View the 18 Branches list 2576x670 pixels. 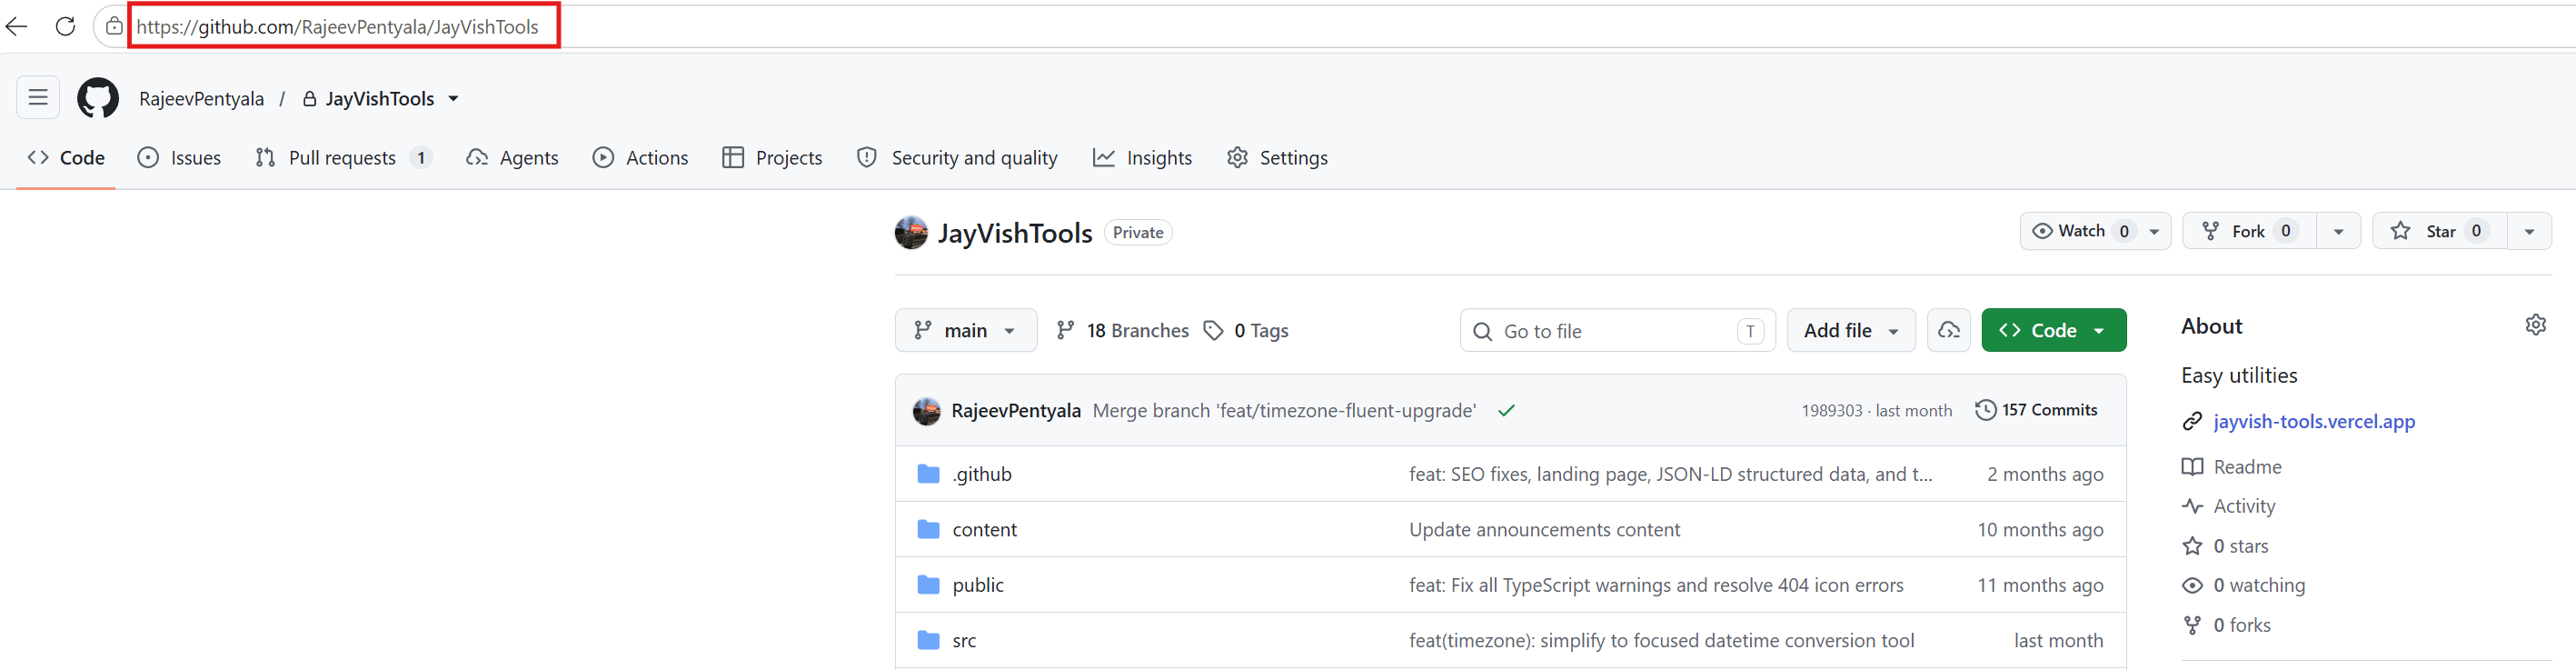[1123, 330]
